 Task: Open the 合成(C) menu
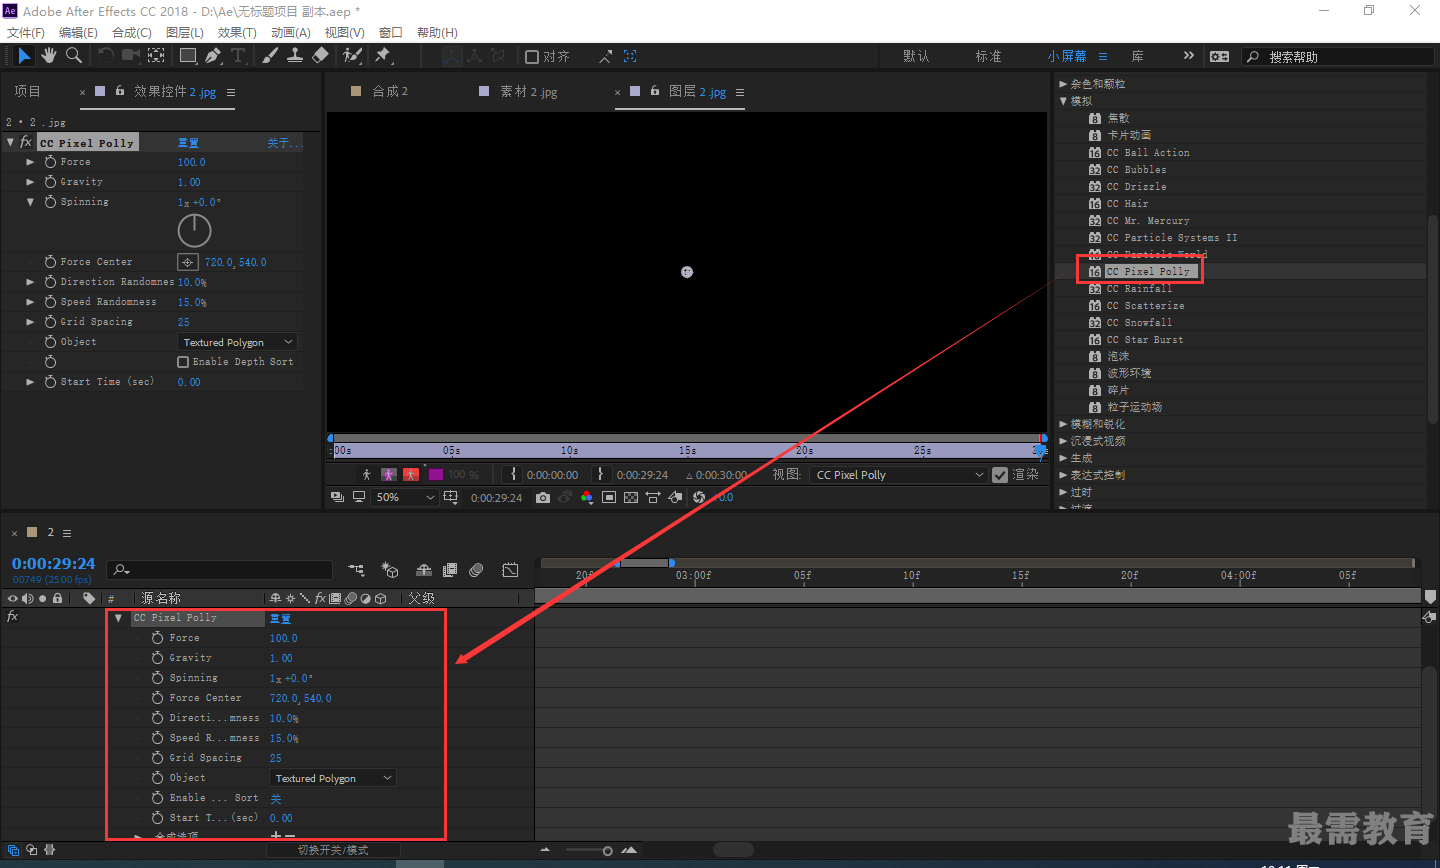[132, 33]
